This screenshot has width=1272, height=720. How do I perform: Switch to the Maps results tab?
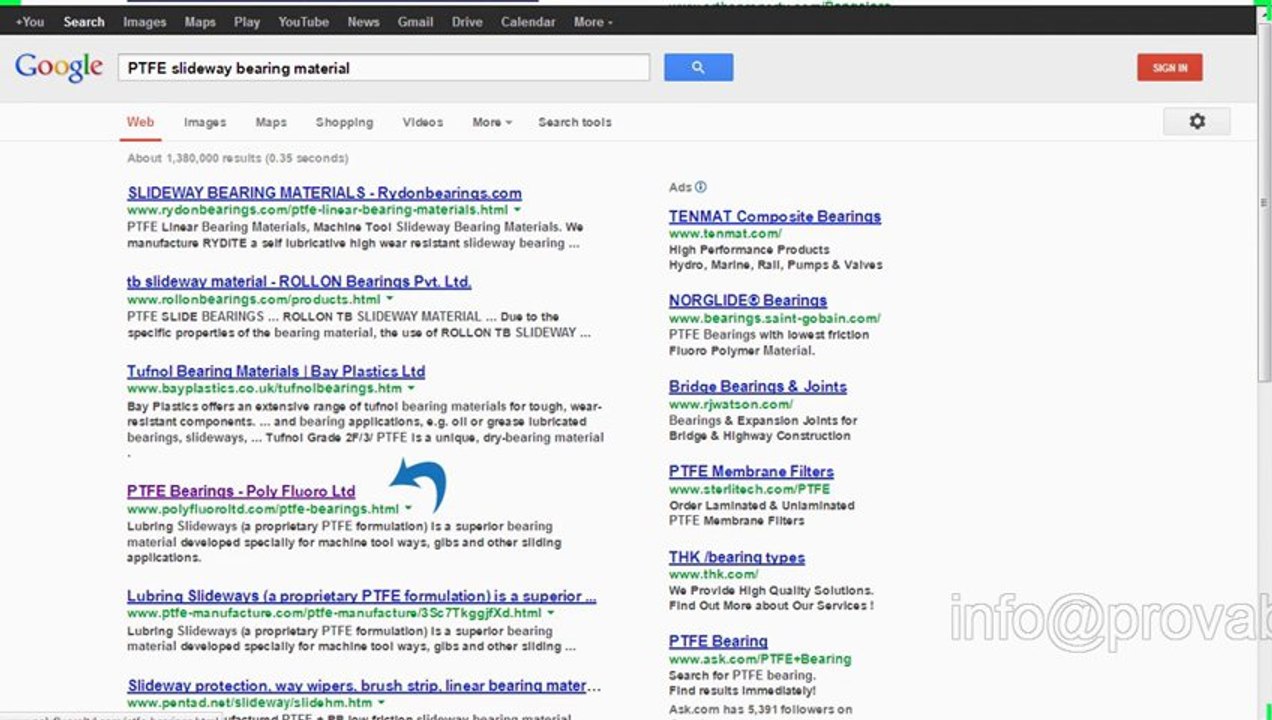271,122
